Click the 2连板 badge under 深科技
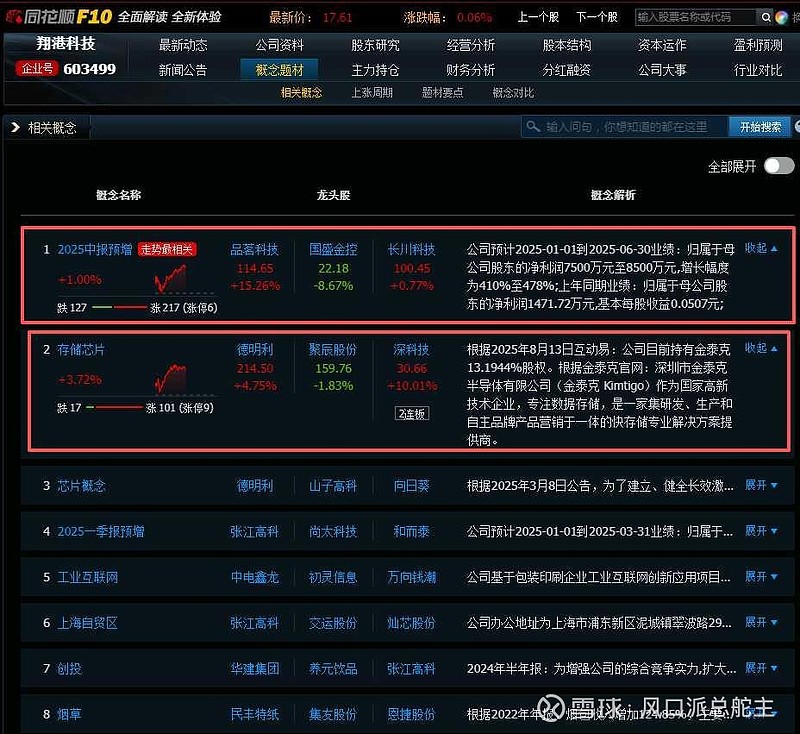The image size is (800, 734). tap(412, 414)
